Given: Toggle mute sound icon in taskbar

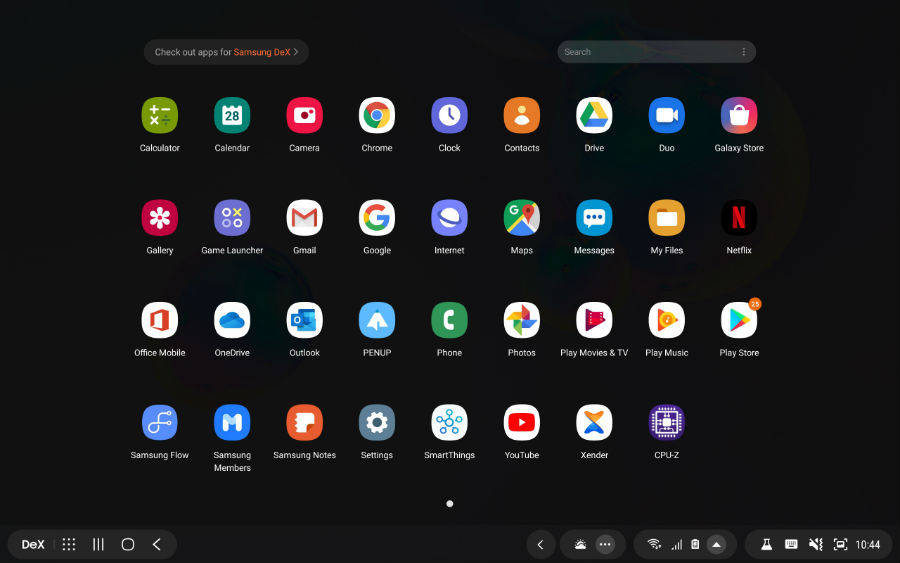Looking at the screenshot, I should [815, 544].
